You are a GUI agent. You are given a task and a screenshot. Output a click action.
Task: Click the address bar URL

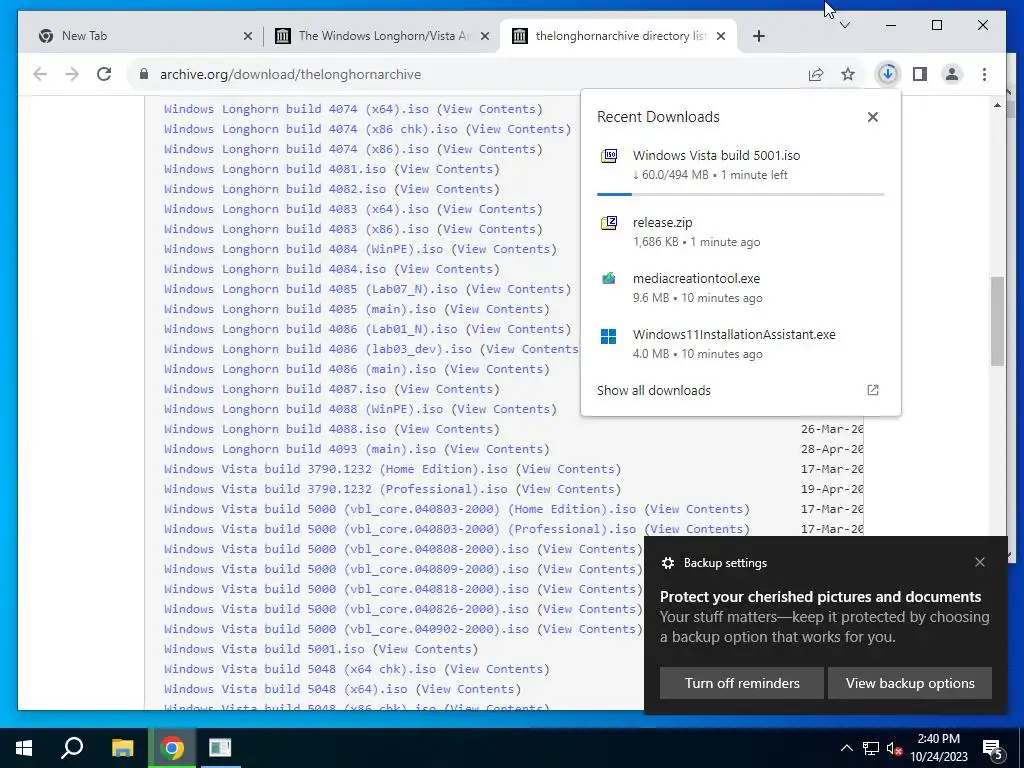click(290, 74)
